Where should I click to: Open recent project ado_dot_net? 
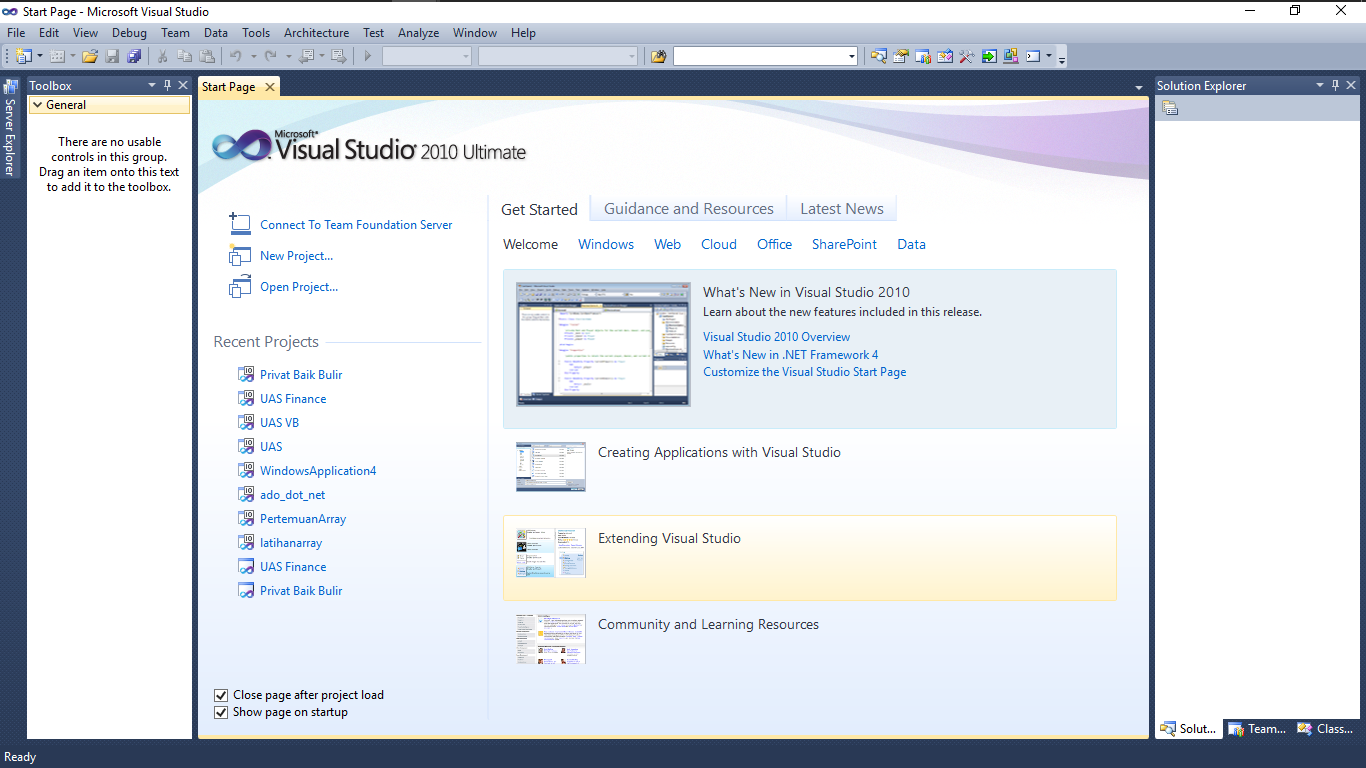292,495
